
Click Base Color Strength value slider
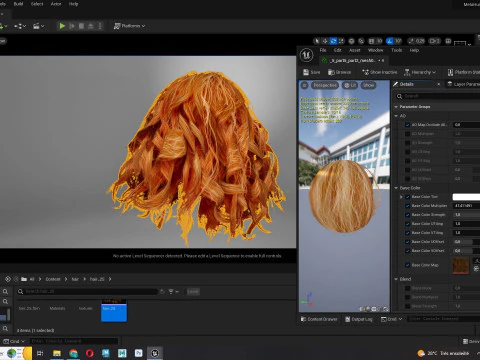(x=466, y=215)
